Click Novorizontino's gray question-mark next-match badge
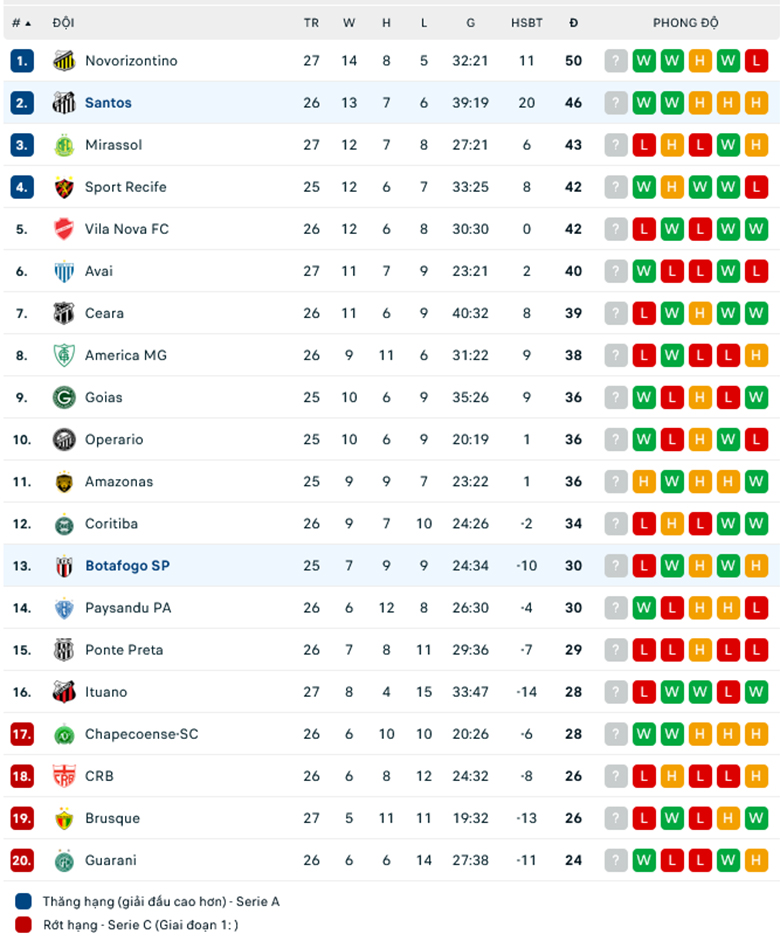 tap(616, 61)
